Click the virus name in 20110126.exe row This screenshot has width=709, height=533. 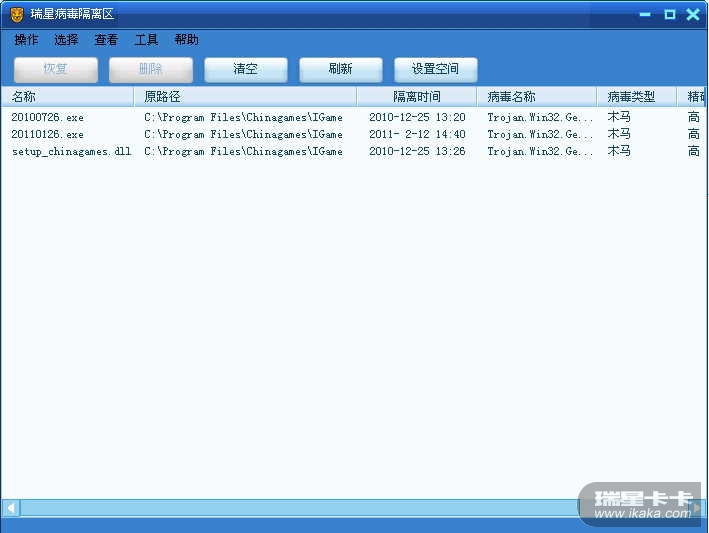[x=540, y=134]
